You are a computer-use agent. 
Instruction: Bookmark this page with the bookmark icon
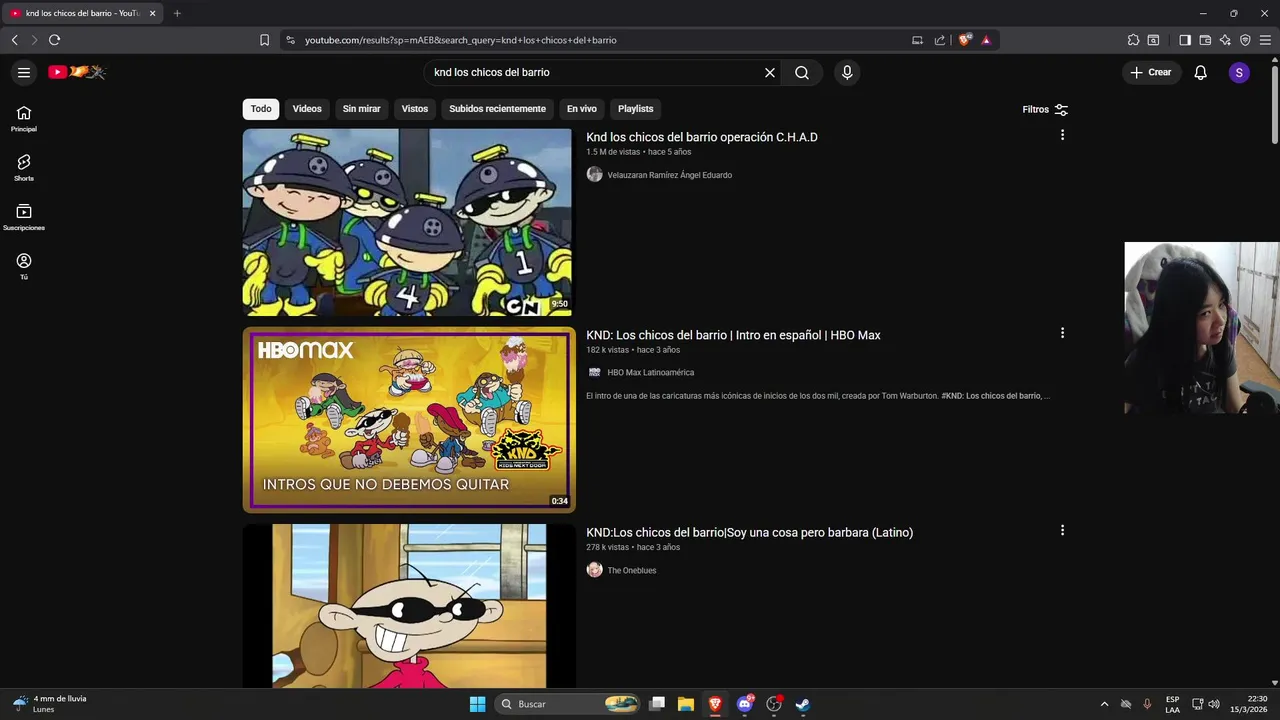coord(264,40)
